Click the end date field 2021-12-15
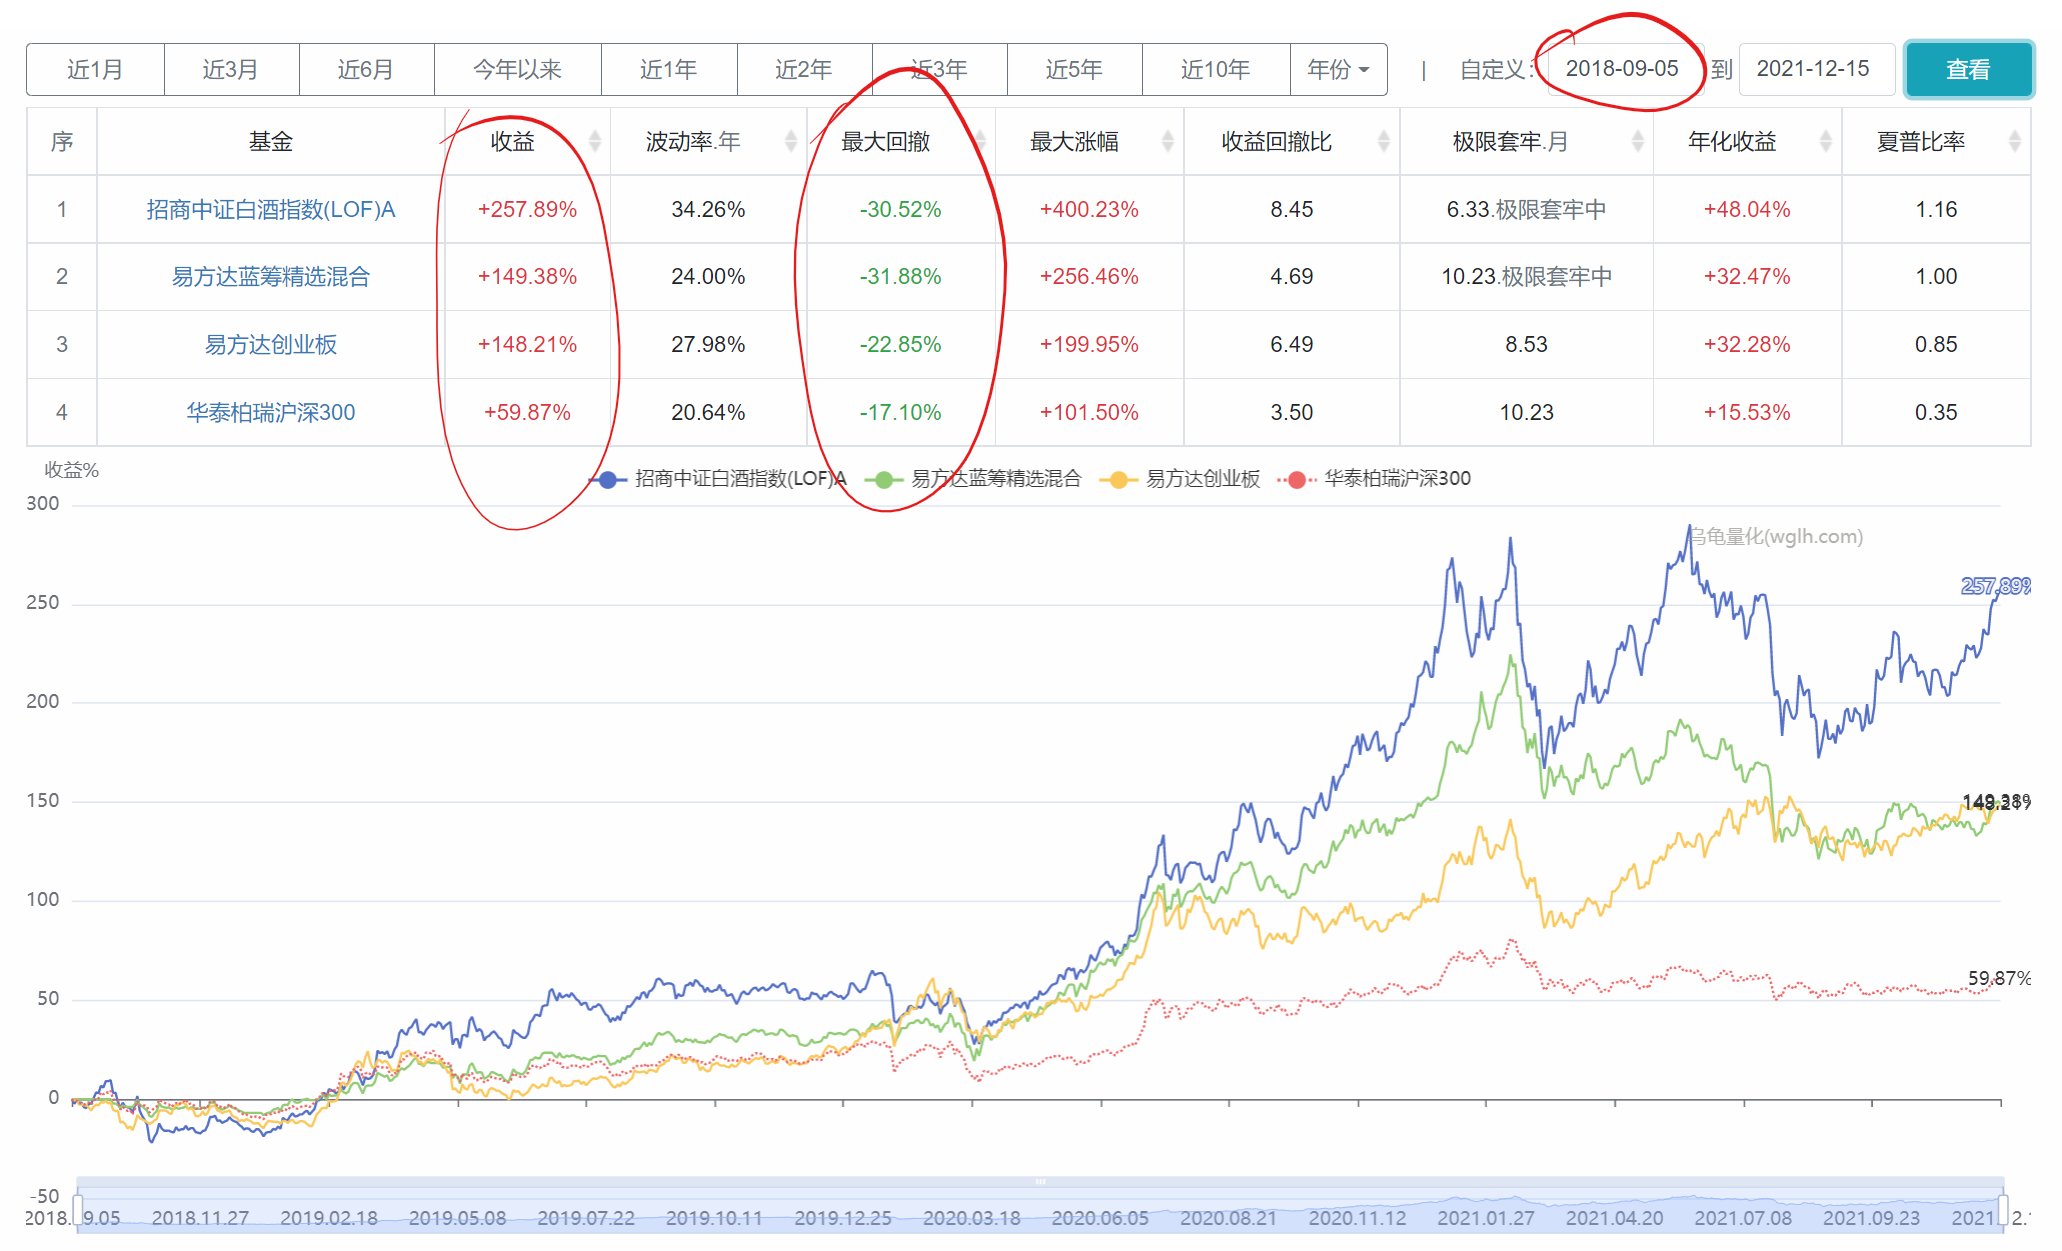Screen dimensions: 2062x1251 1814,69
